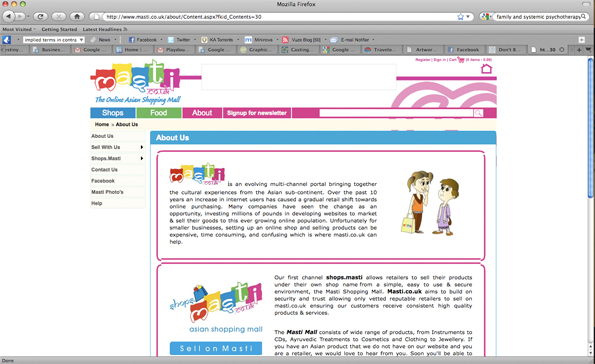Image resolution: width=595 pixels, height=364 pixels.
Task: Expand the Shops.Masti submenu arrow
Action: 142,158
